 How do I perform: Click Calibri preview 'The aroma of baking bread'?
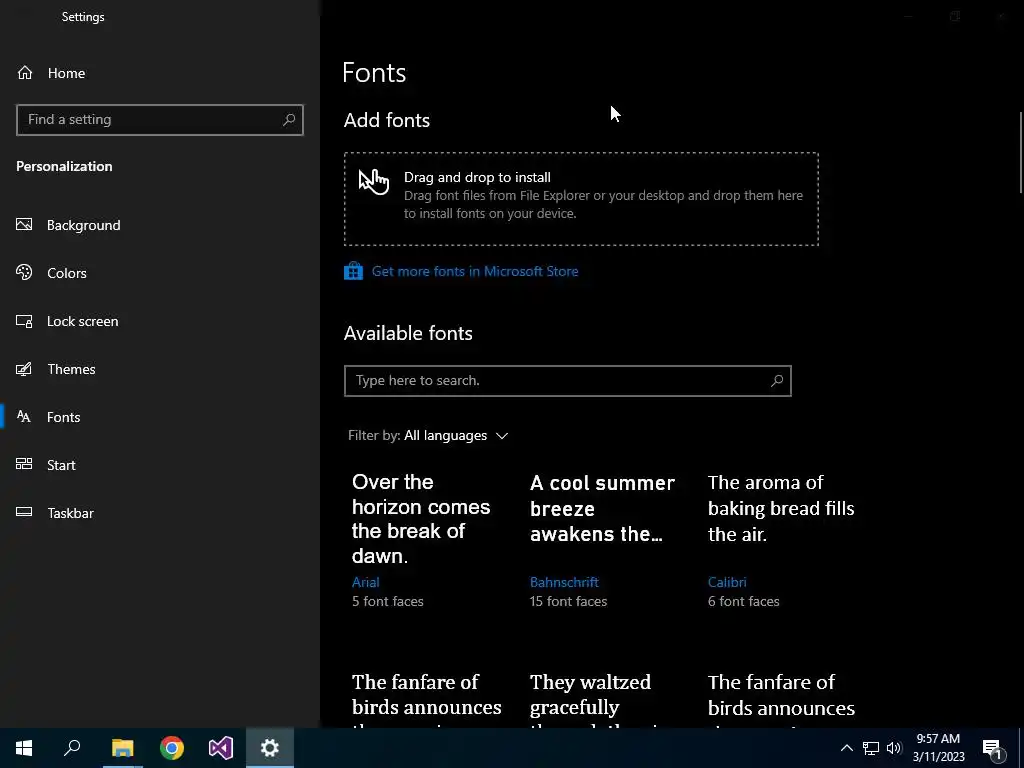(x=781, y=509)
